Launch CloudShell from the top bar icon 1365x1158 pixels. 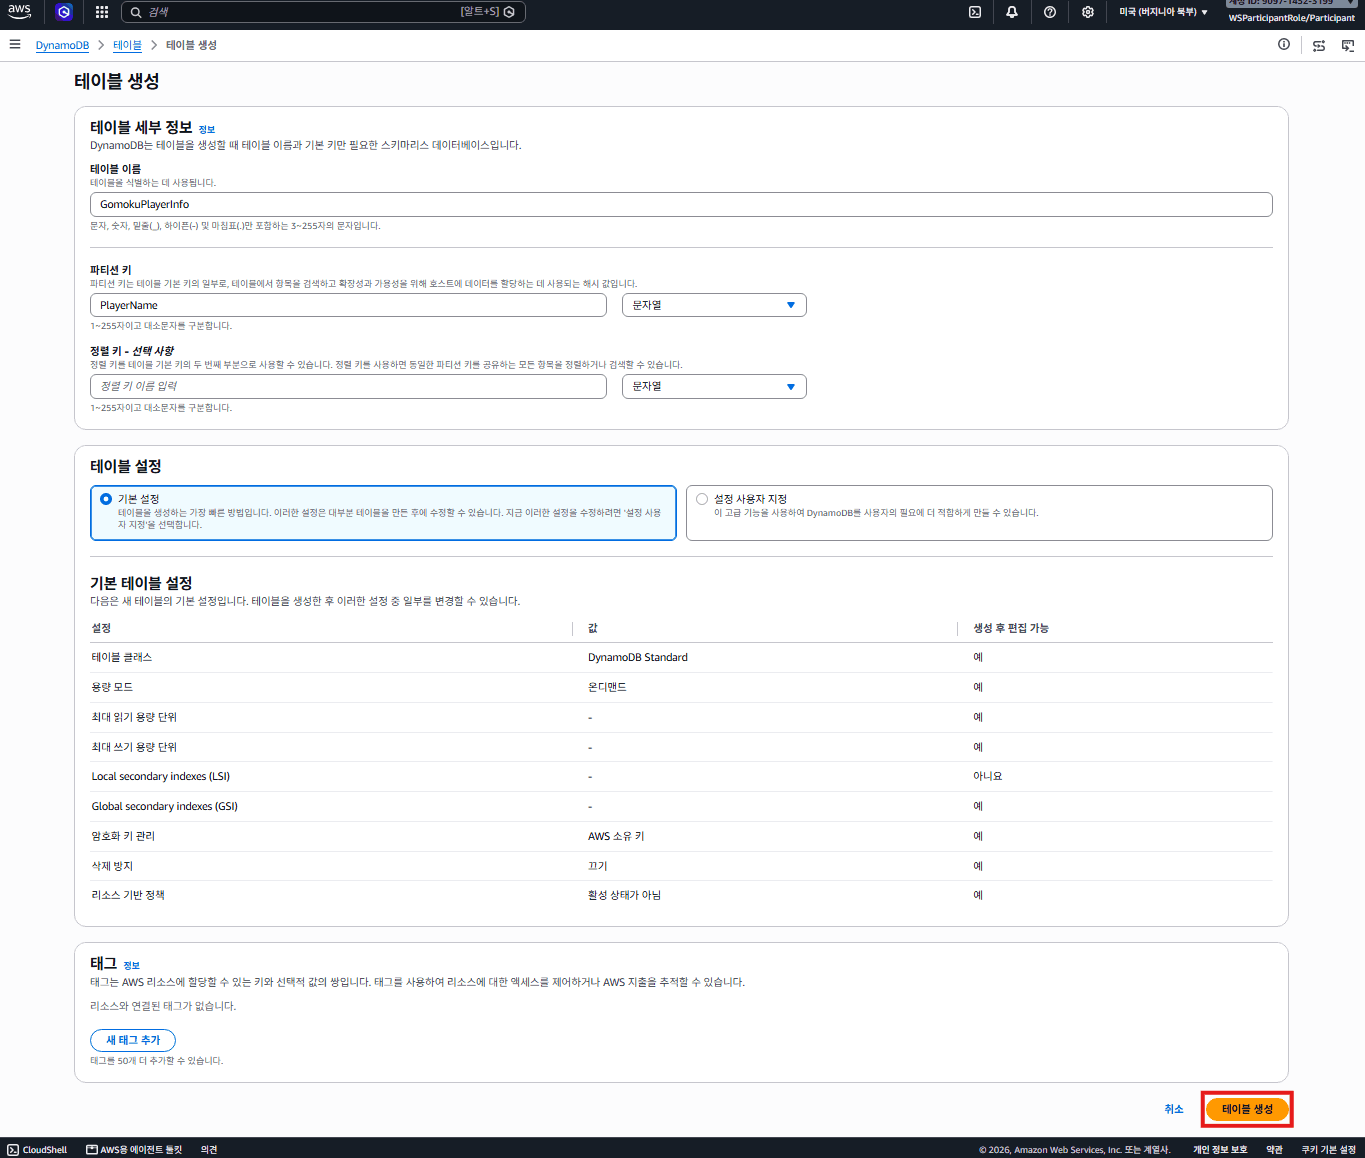pyautogui.click(x=975, y=12)
